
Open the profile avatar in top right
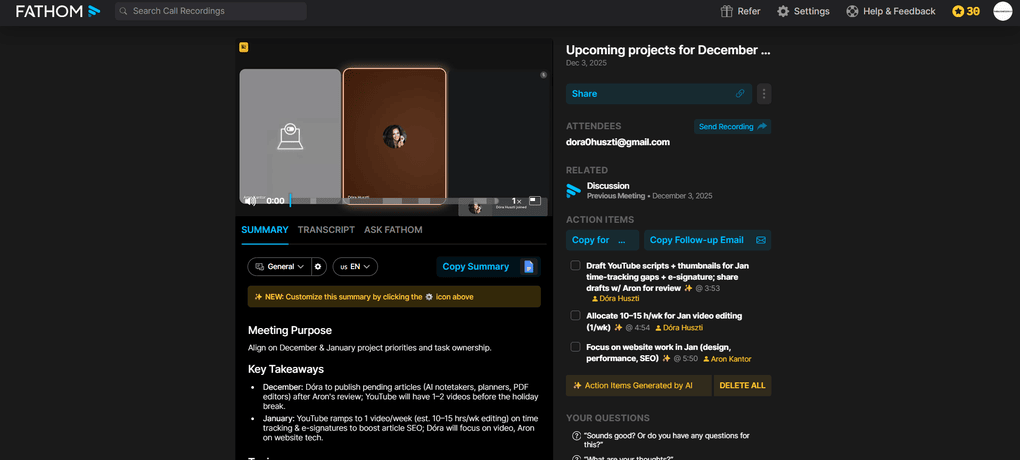tap(1002, 11)
